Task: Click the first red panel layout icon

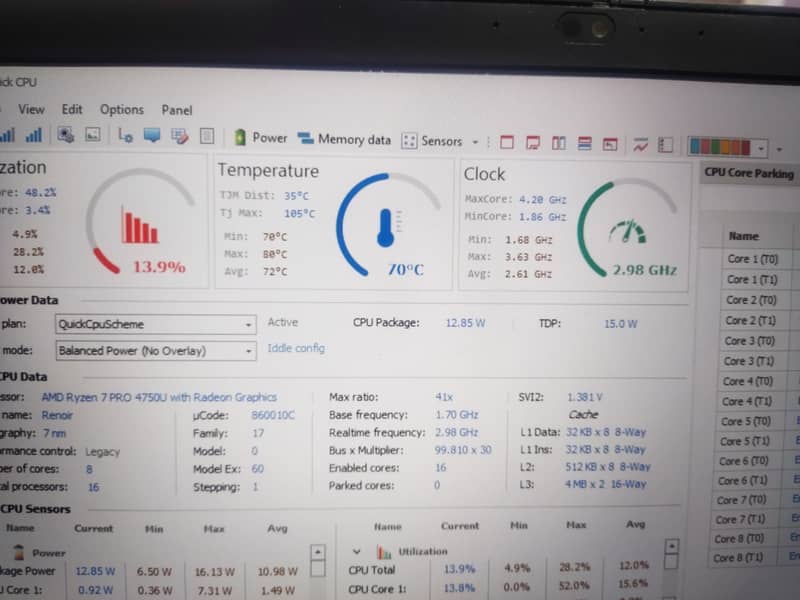Action: pos(506,142)
